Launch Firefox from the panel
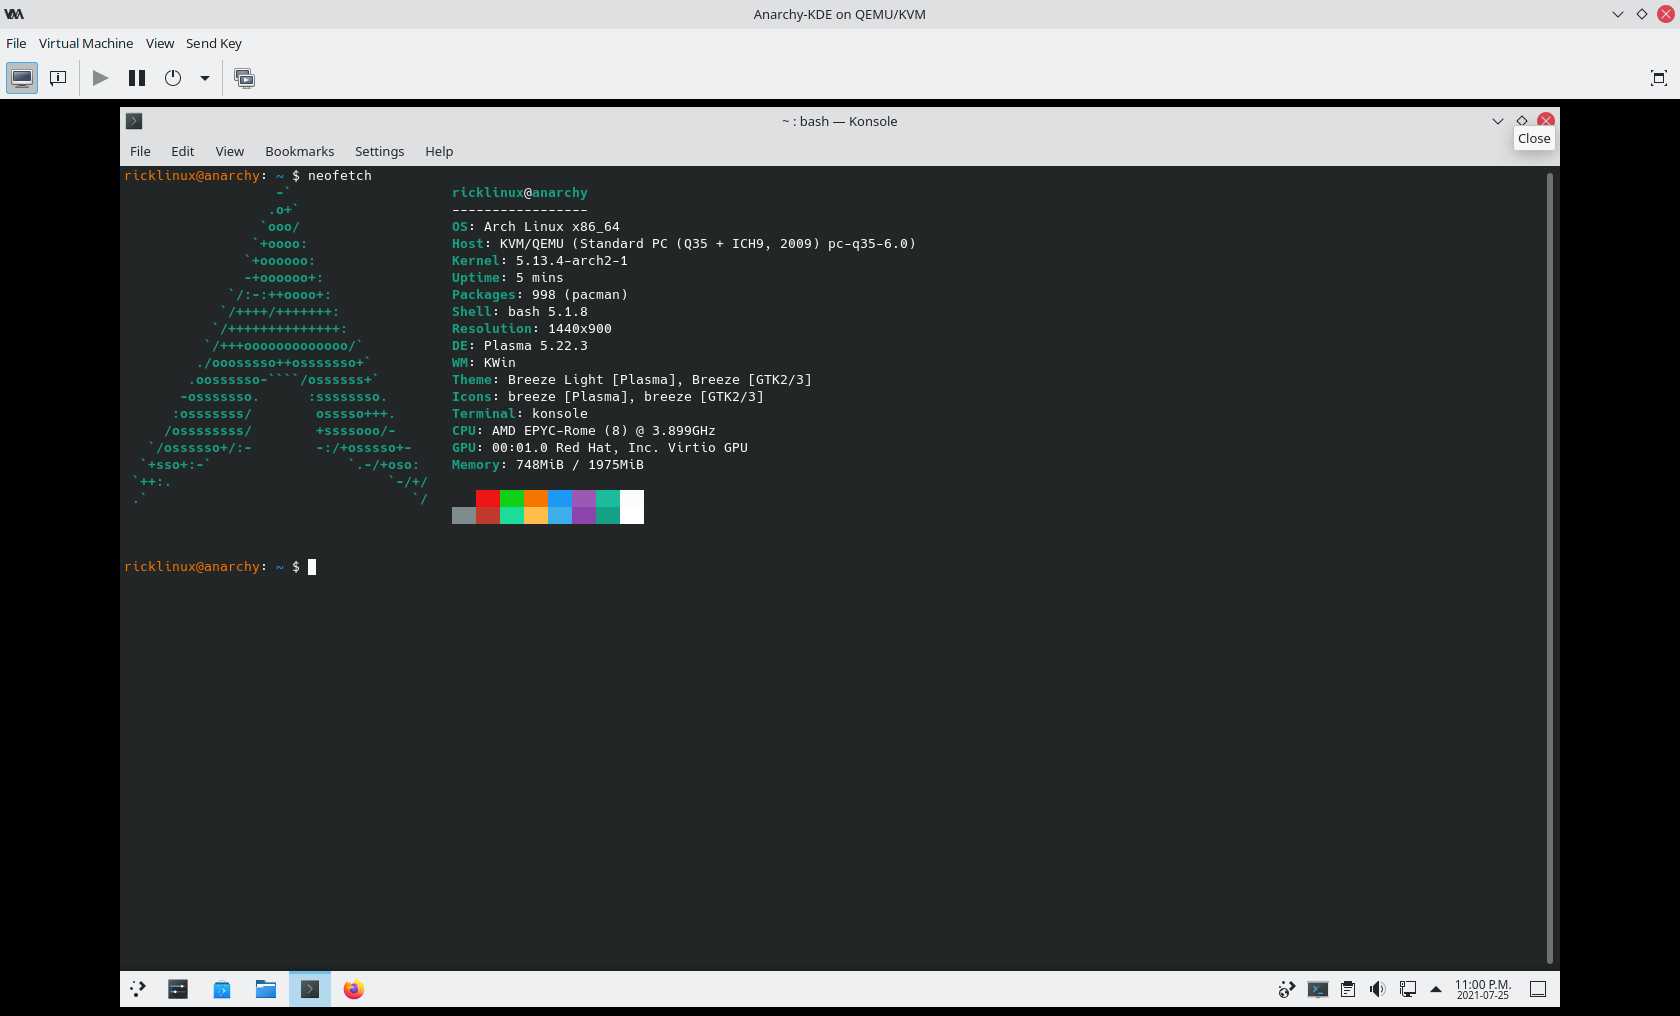1680x1016 pixels. point(354,989)
